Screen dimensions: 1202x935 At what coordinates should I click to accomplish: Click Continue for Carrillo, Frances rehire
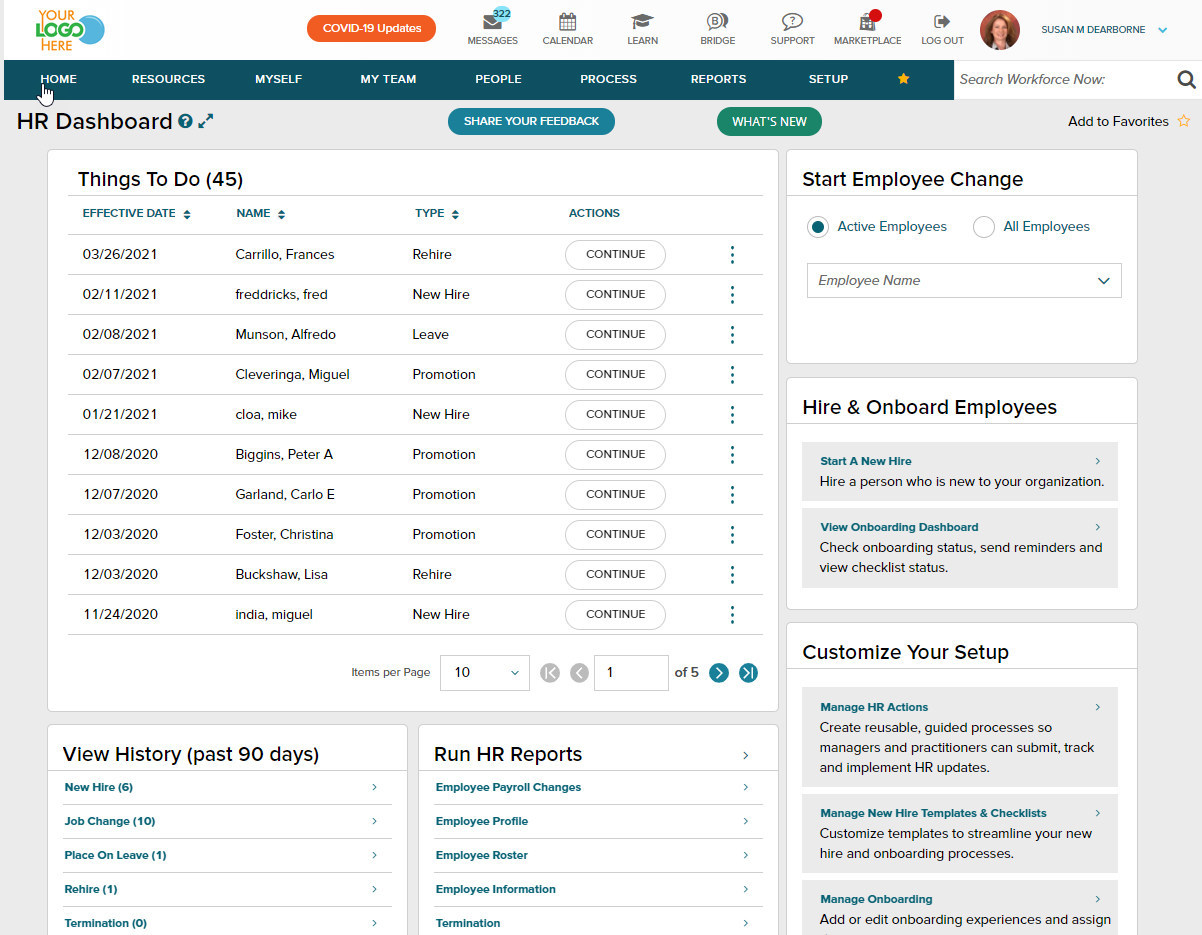tap(615, 254)
